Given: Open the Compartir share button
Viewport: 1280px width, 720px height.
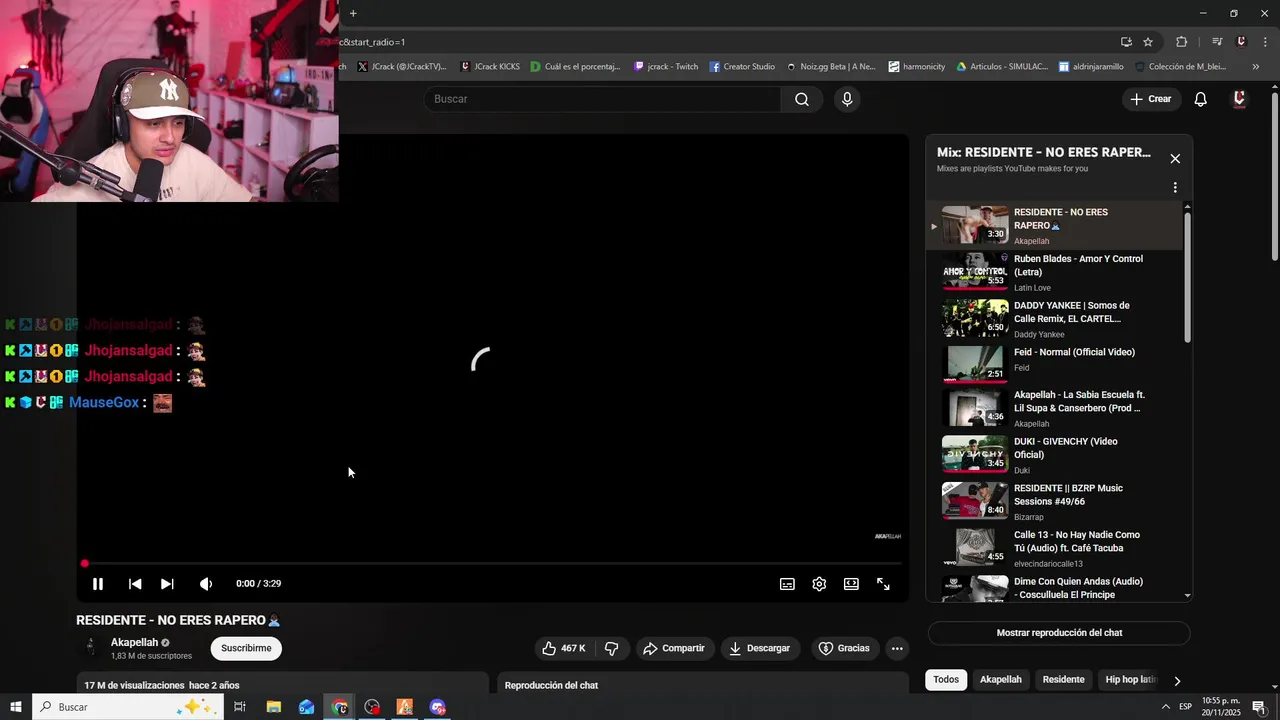Looking at the screenshot, I should point(674,648).
